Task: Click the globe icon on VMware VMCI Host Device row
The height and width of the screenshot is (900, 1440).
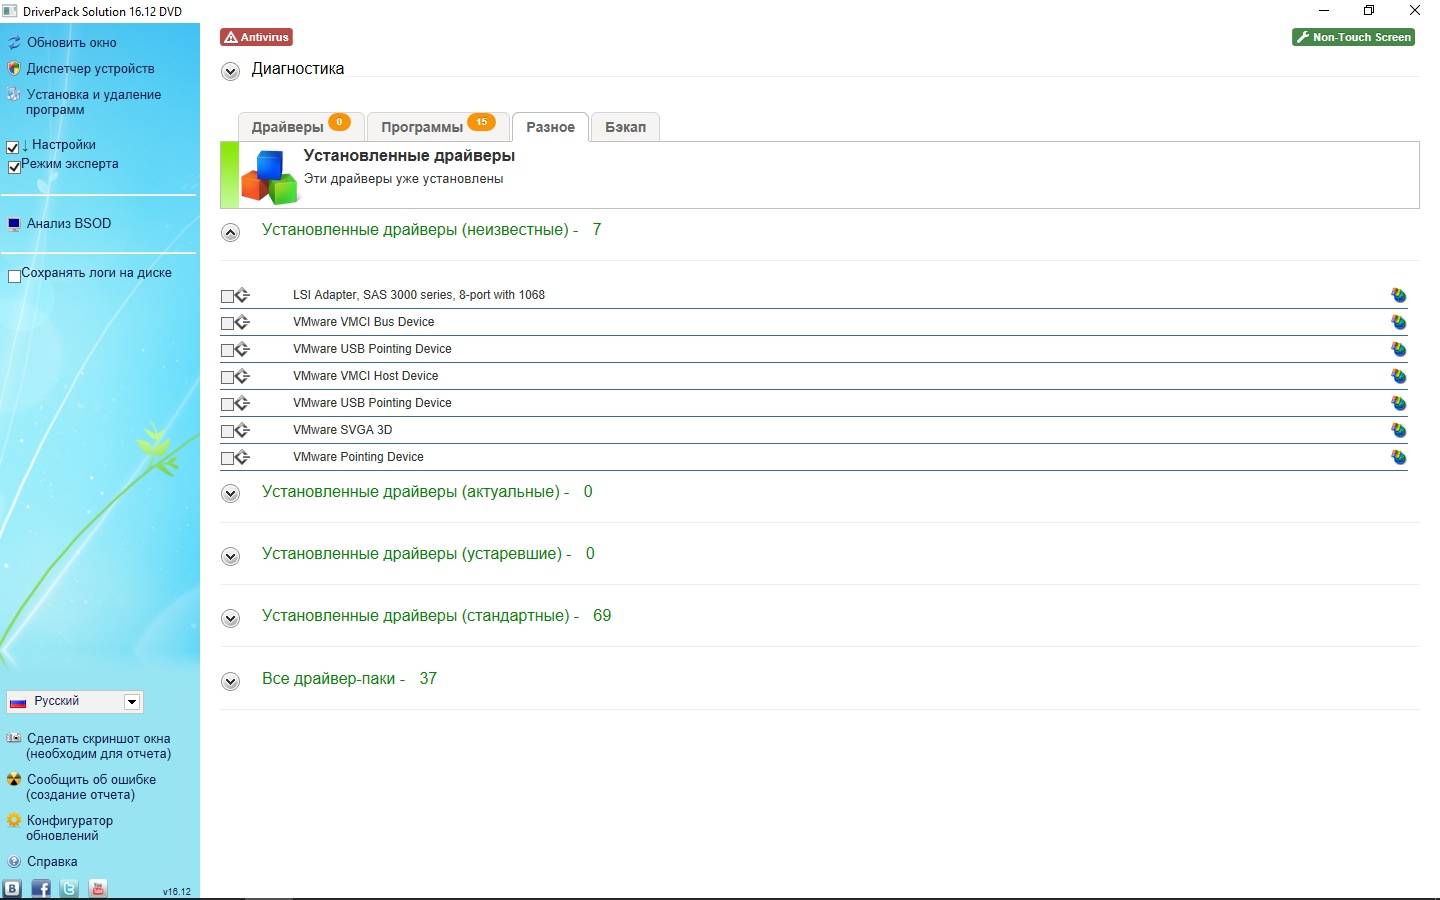Action: pos(1398,376)
